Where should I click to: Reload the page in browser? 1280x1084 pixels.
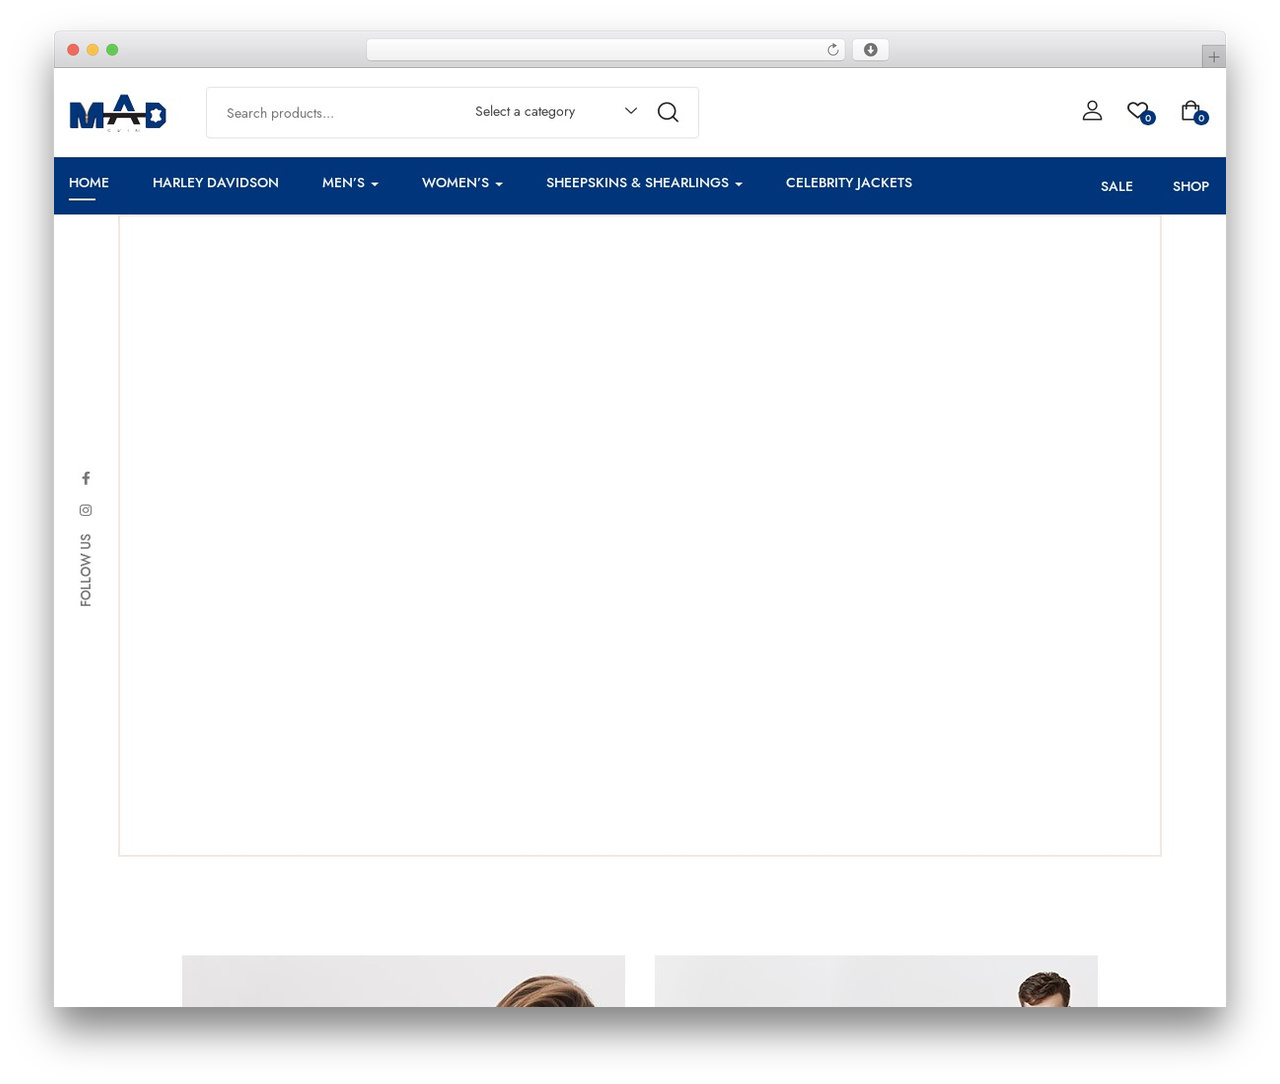coord(832,50)
